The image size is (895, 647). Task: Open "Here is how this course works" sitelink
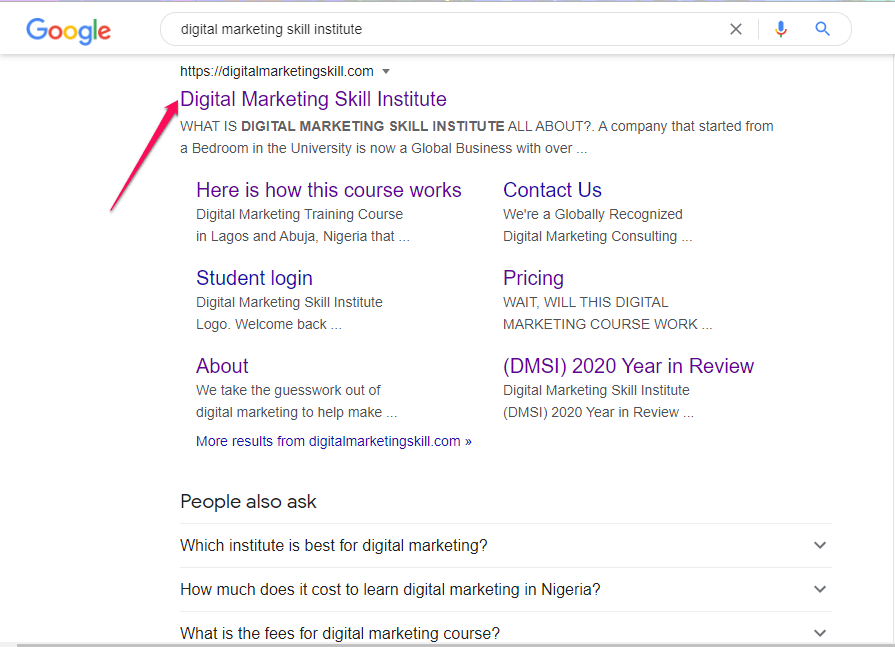click(328, 190)
